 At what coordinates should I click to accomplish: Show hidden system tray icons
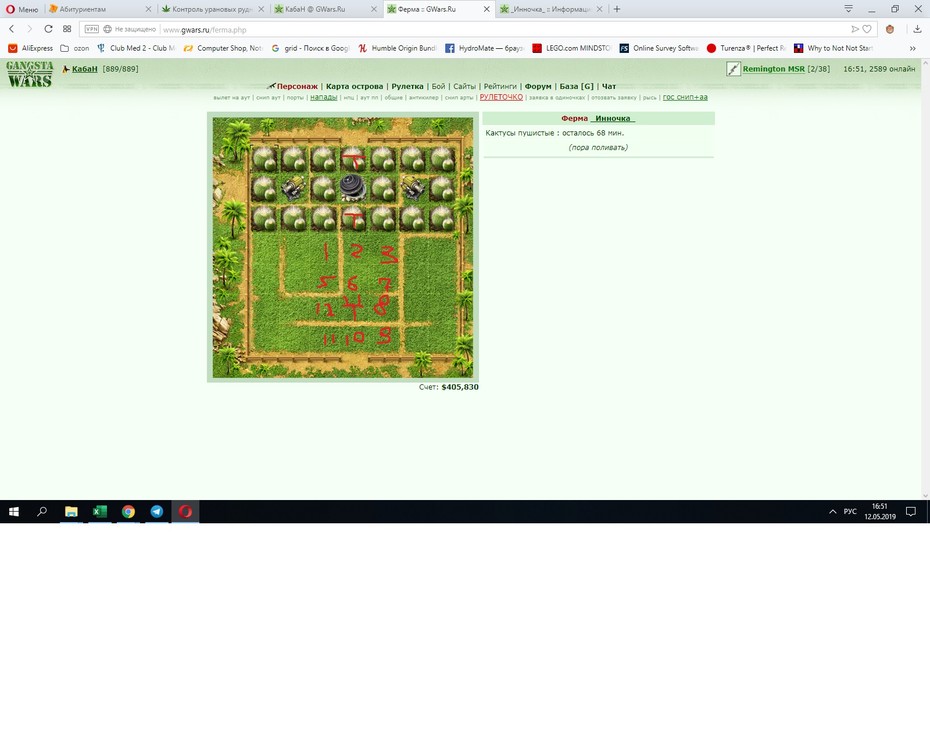click(832, 511)
